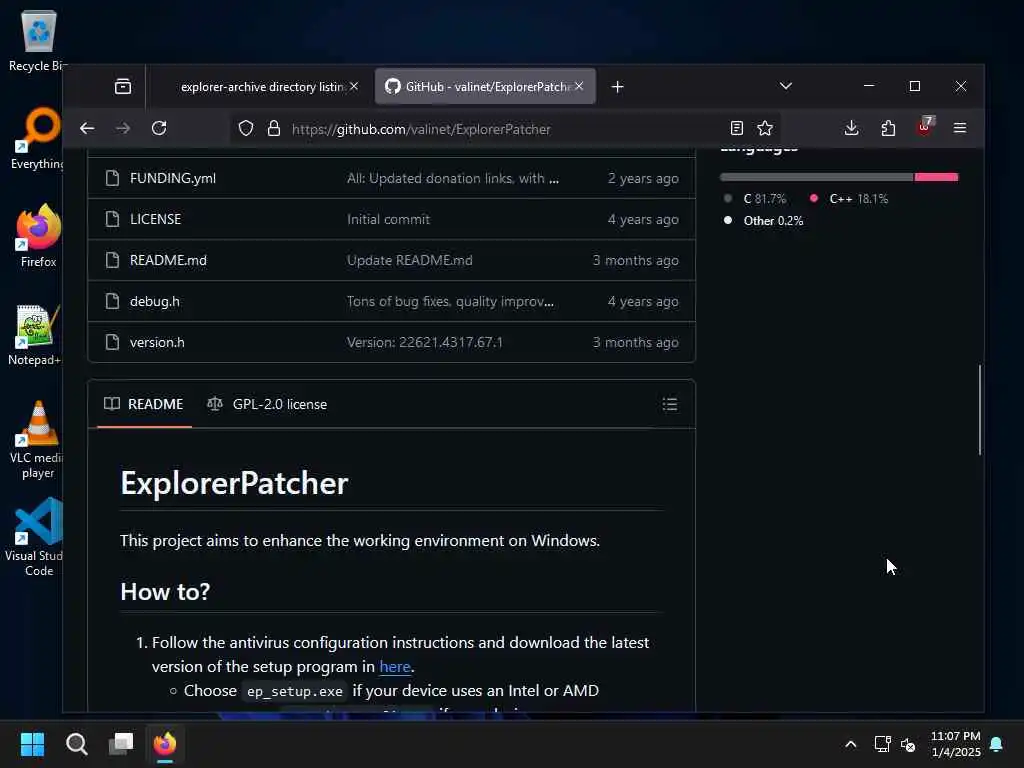Open Task View on the taskbar

[121, 744]
